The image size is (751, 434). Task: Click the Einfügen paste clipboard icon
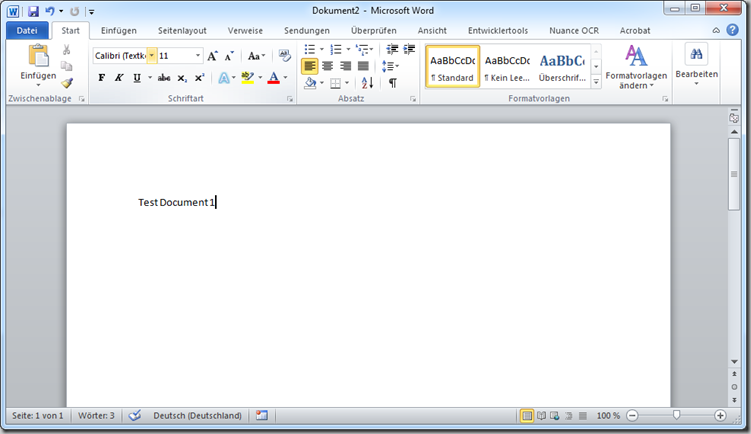tap(38, 56)
